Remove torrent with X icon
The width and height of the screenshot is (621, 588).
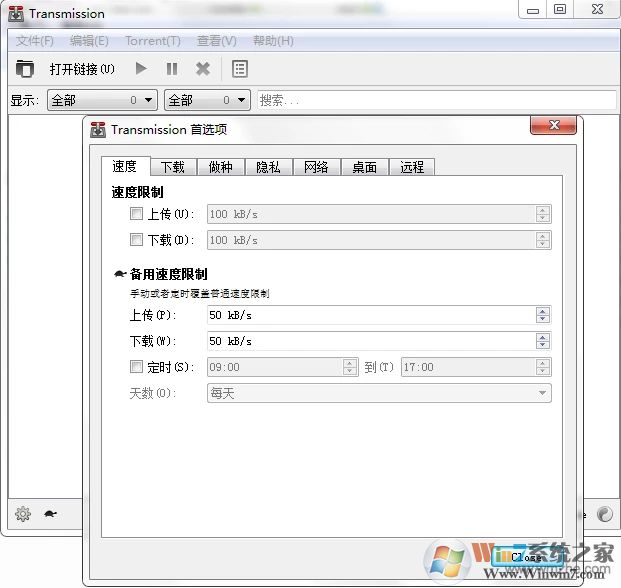(203, 69)
